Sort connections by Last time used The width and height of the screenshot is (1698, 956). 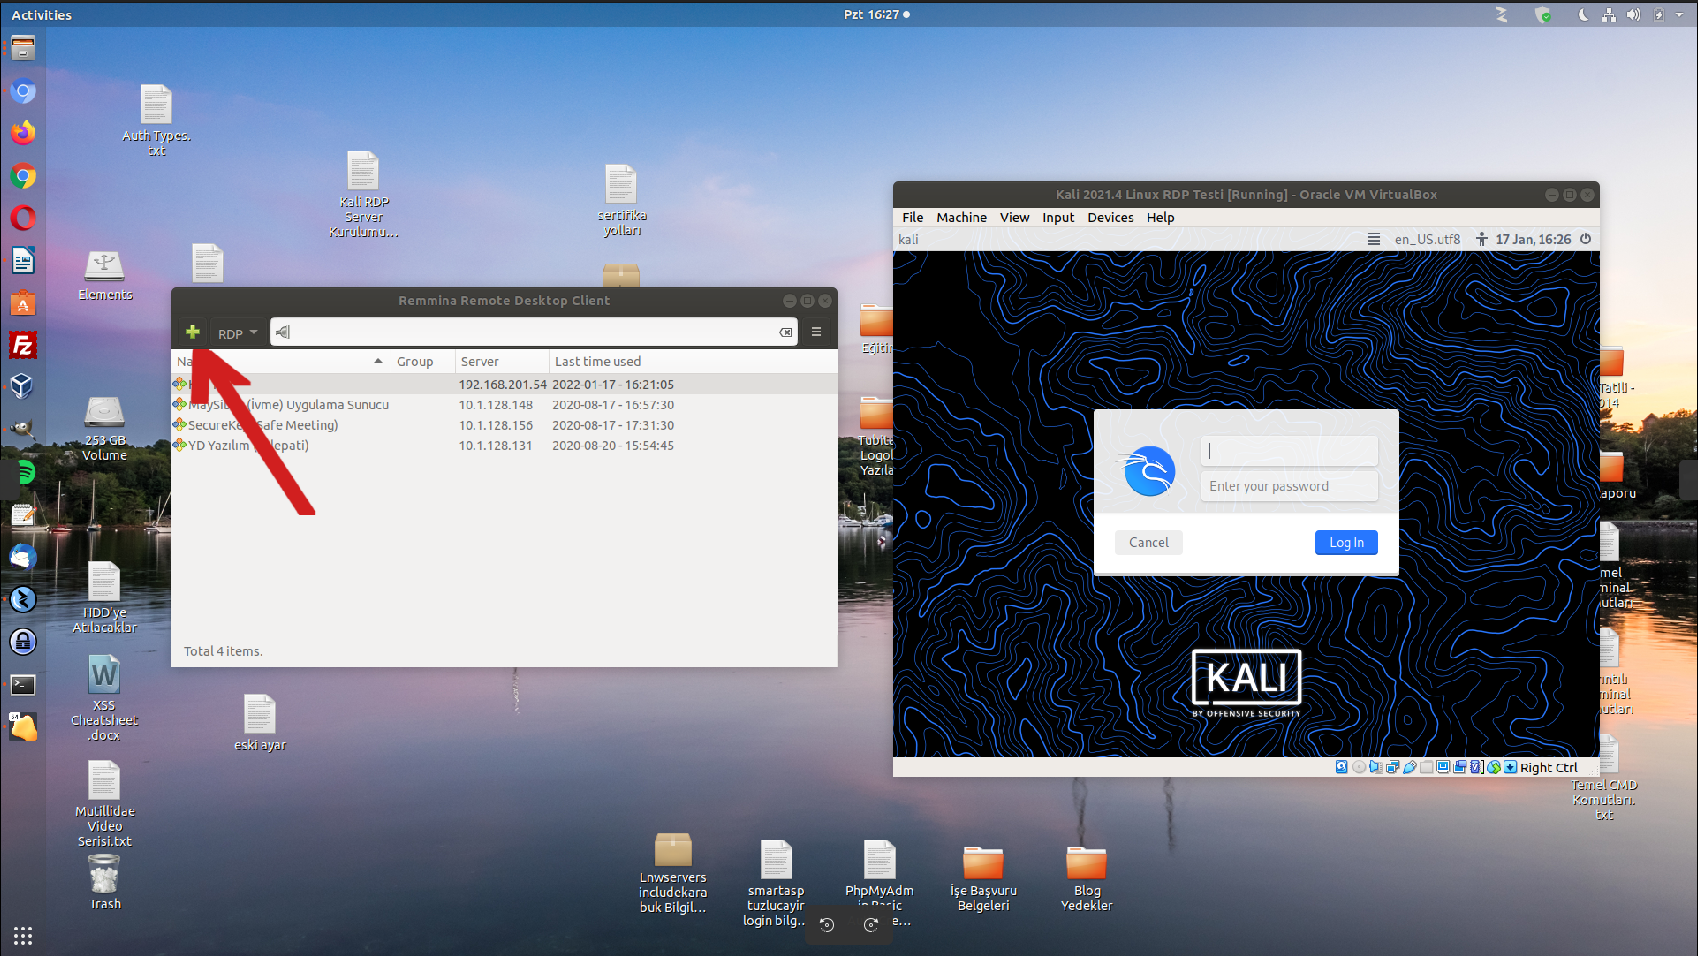[x=598, y=361]
